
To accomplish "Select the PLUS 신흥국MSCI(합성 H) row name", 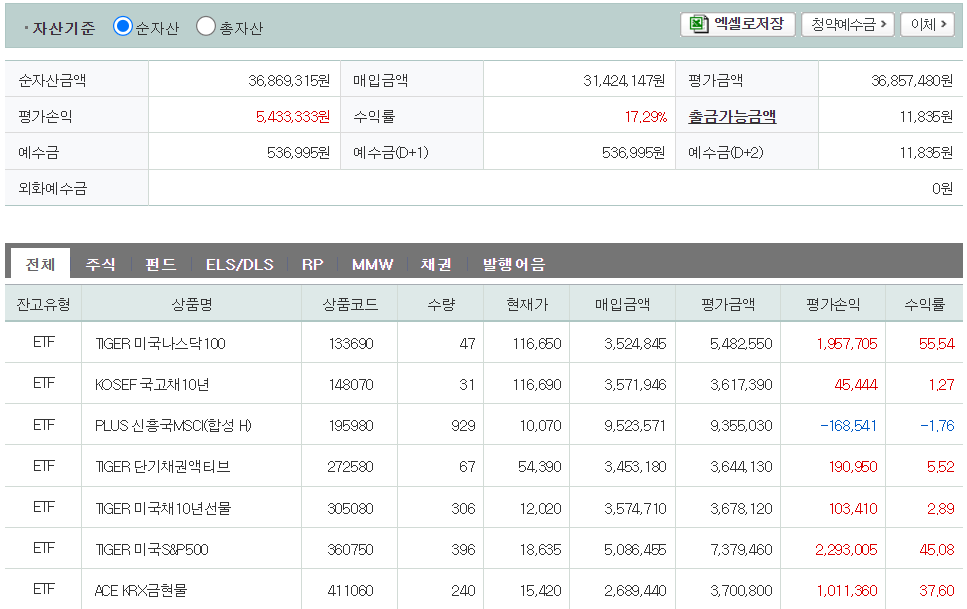I will click(x=173, y=426).
